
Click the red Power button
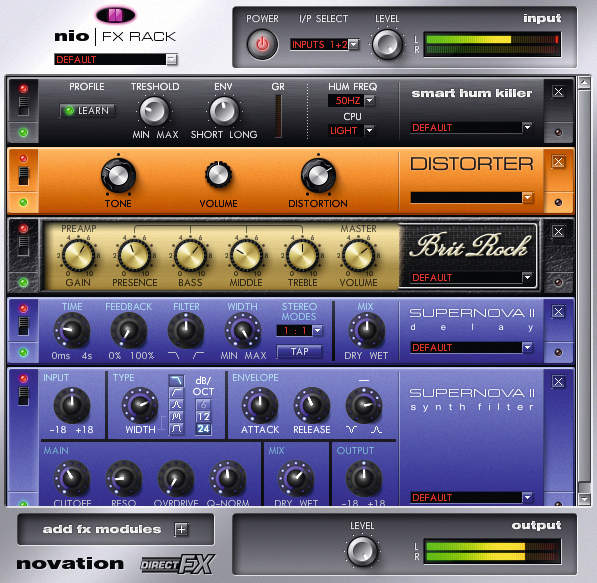tap(262, 45)
